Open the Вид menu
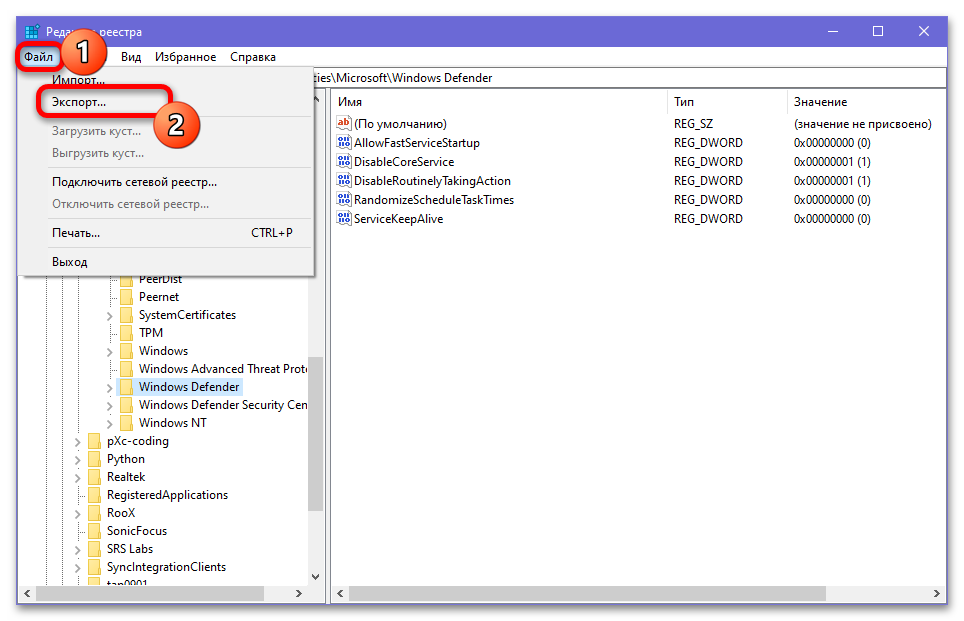 pyautogui.click(x=131, y=57)
